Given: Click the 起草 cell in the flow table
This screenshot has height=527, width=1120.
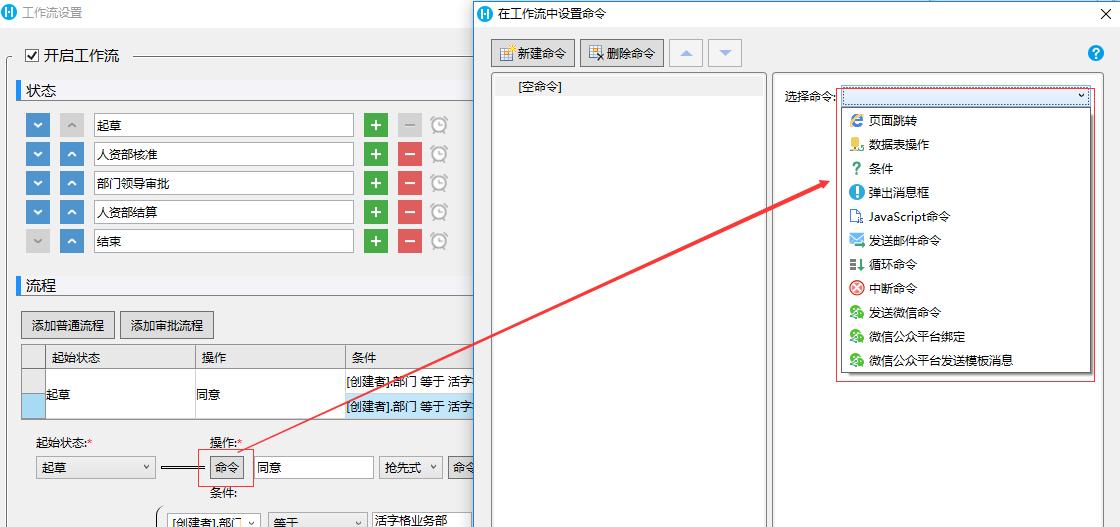Looking at the screenshot, I should click(120, 393).
